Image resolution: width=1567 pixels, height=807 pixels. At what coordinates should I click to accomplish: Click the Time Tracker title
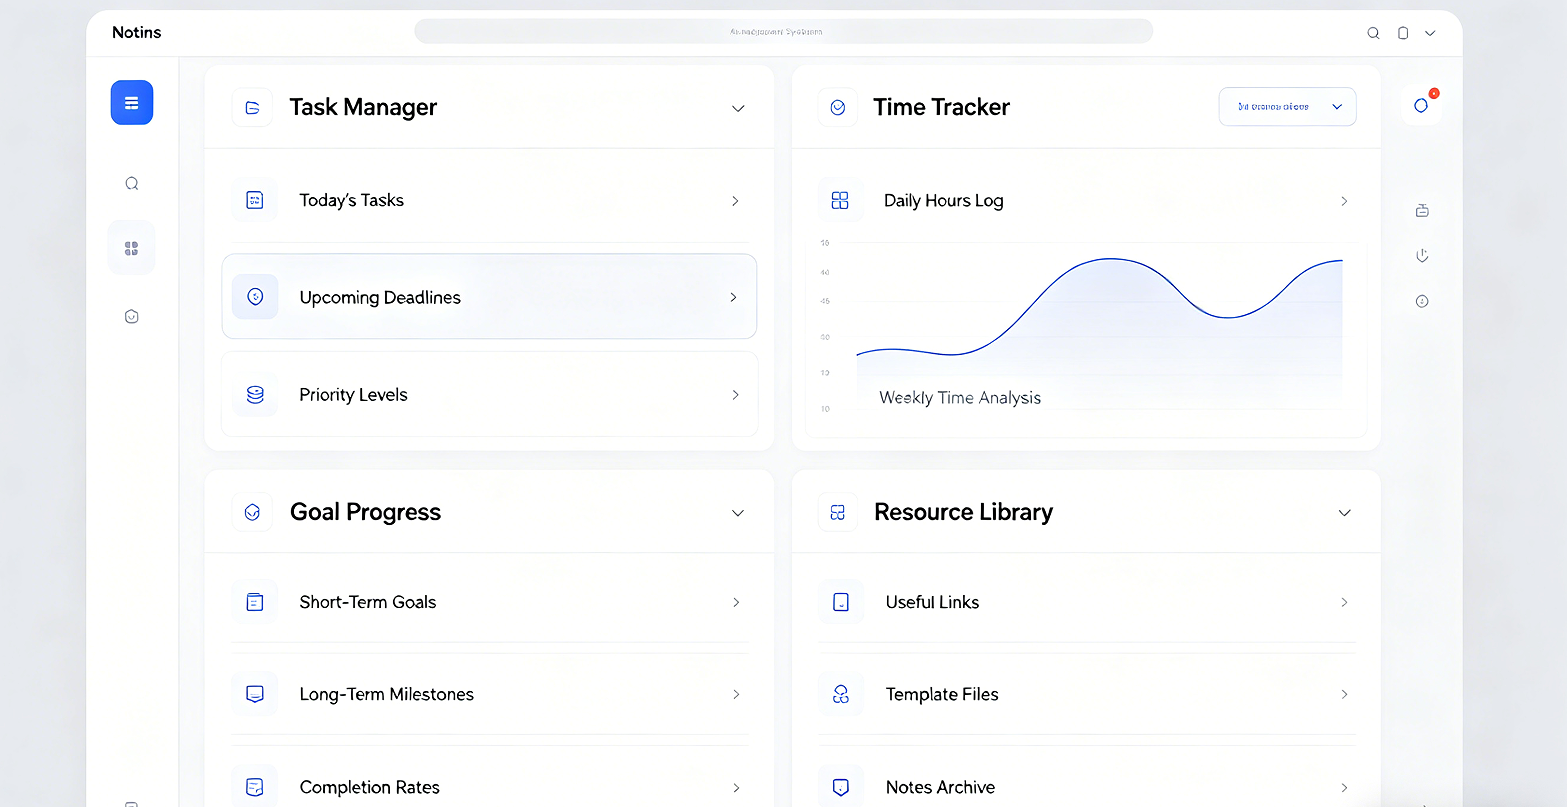(x=941, y=107)
